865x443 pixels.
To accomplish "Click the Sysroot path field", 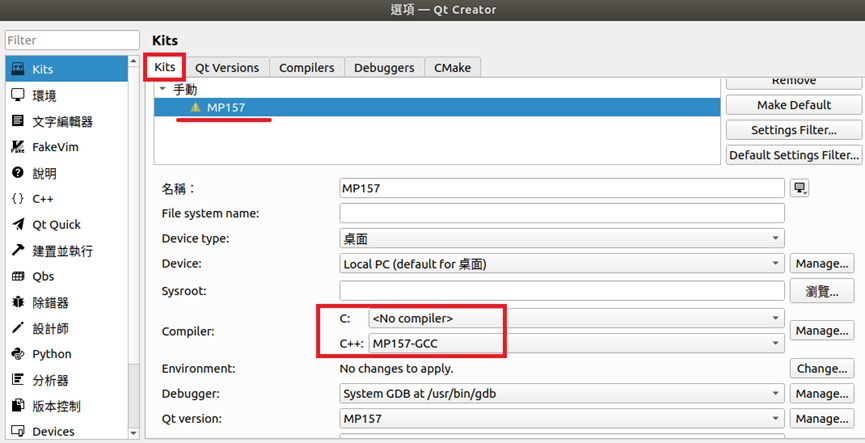I will point(562,291).
